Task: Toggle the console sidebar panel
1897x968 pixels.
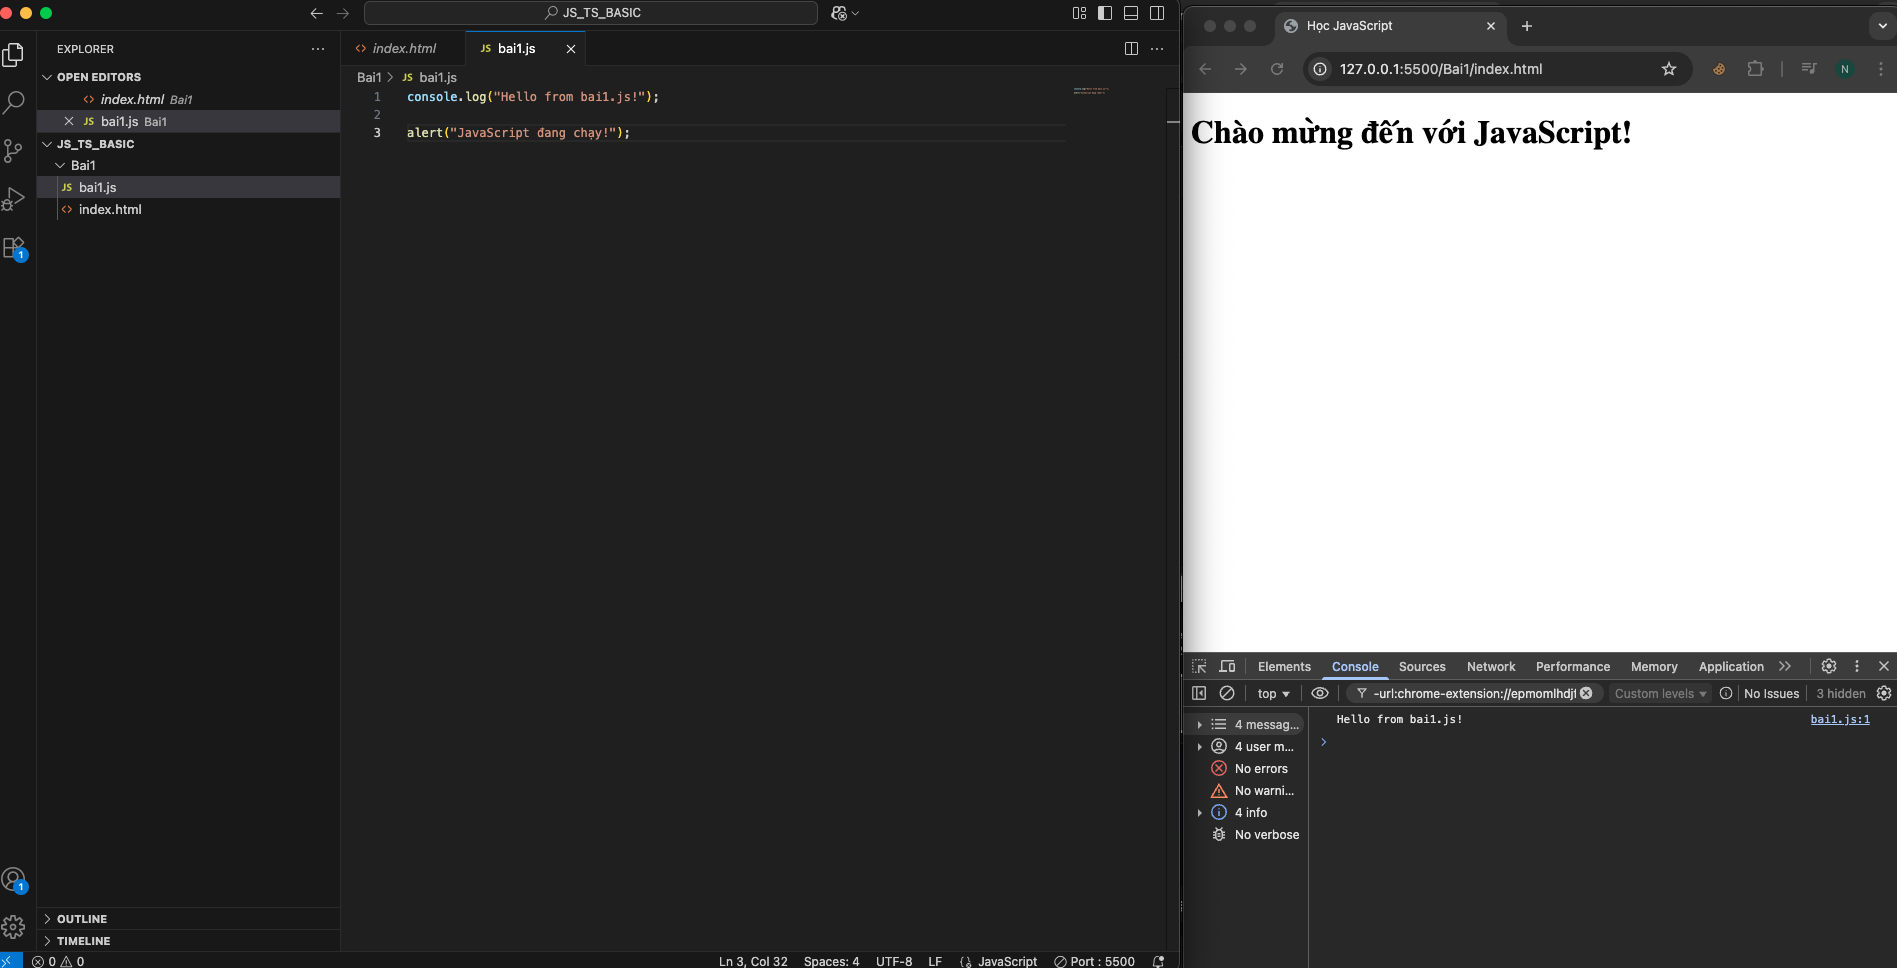Action: 1199,693
